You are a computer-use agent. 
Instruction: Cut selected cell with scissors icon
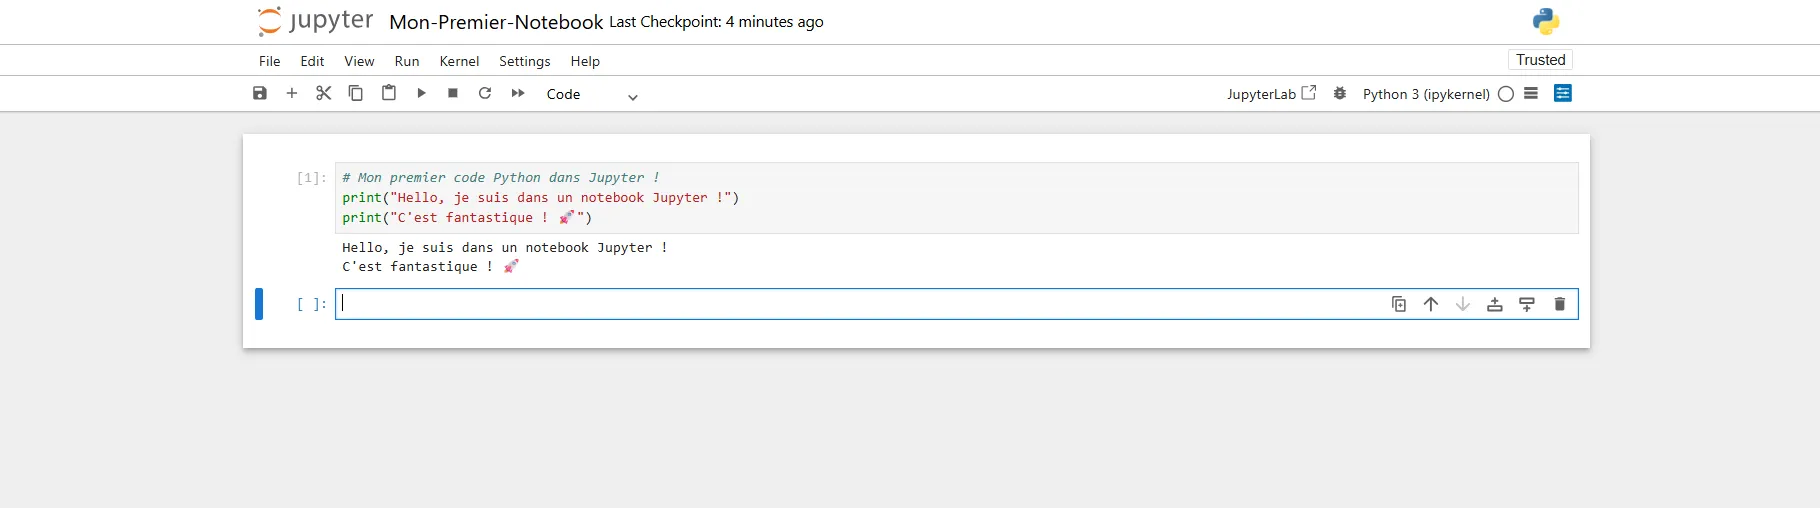pyautogui.click(x=324, y=93)
